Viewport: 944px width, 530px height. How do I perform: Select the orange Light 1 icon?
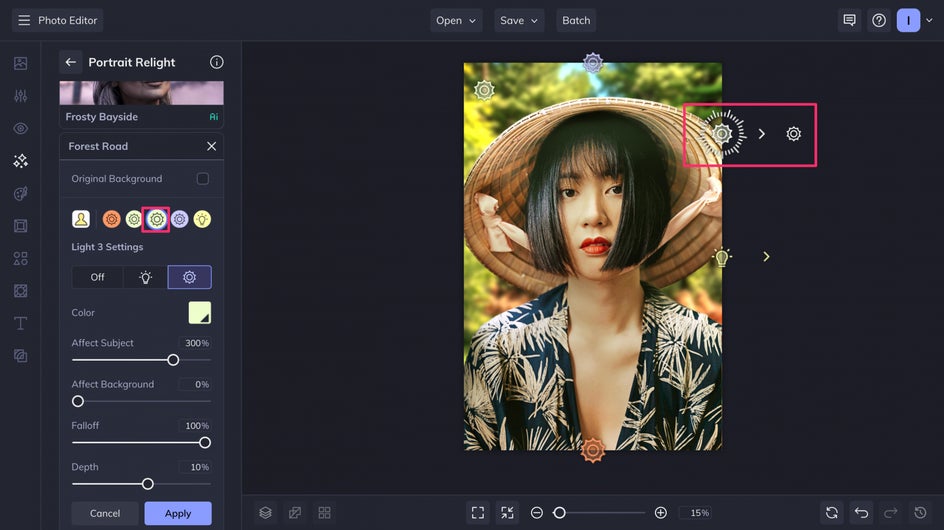tap(111, 219)
